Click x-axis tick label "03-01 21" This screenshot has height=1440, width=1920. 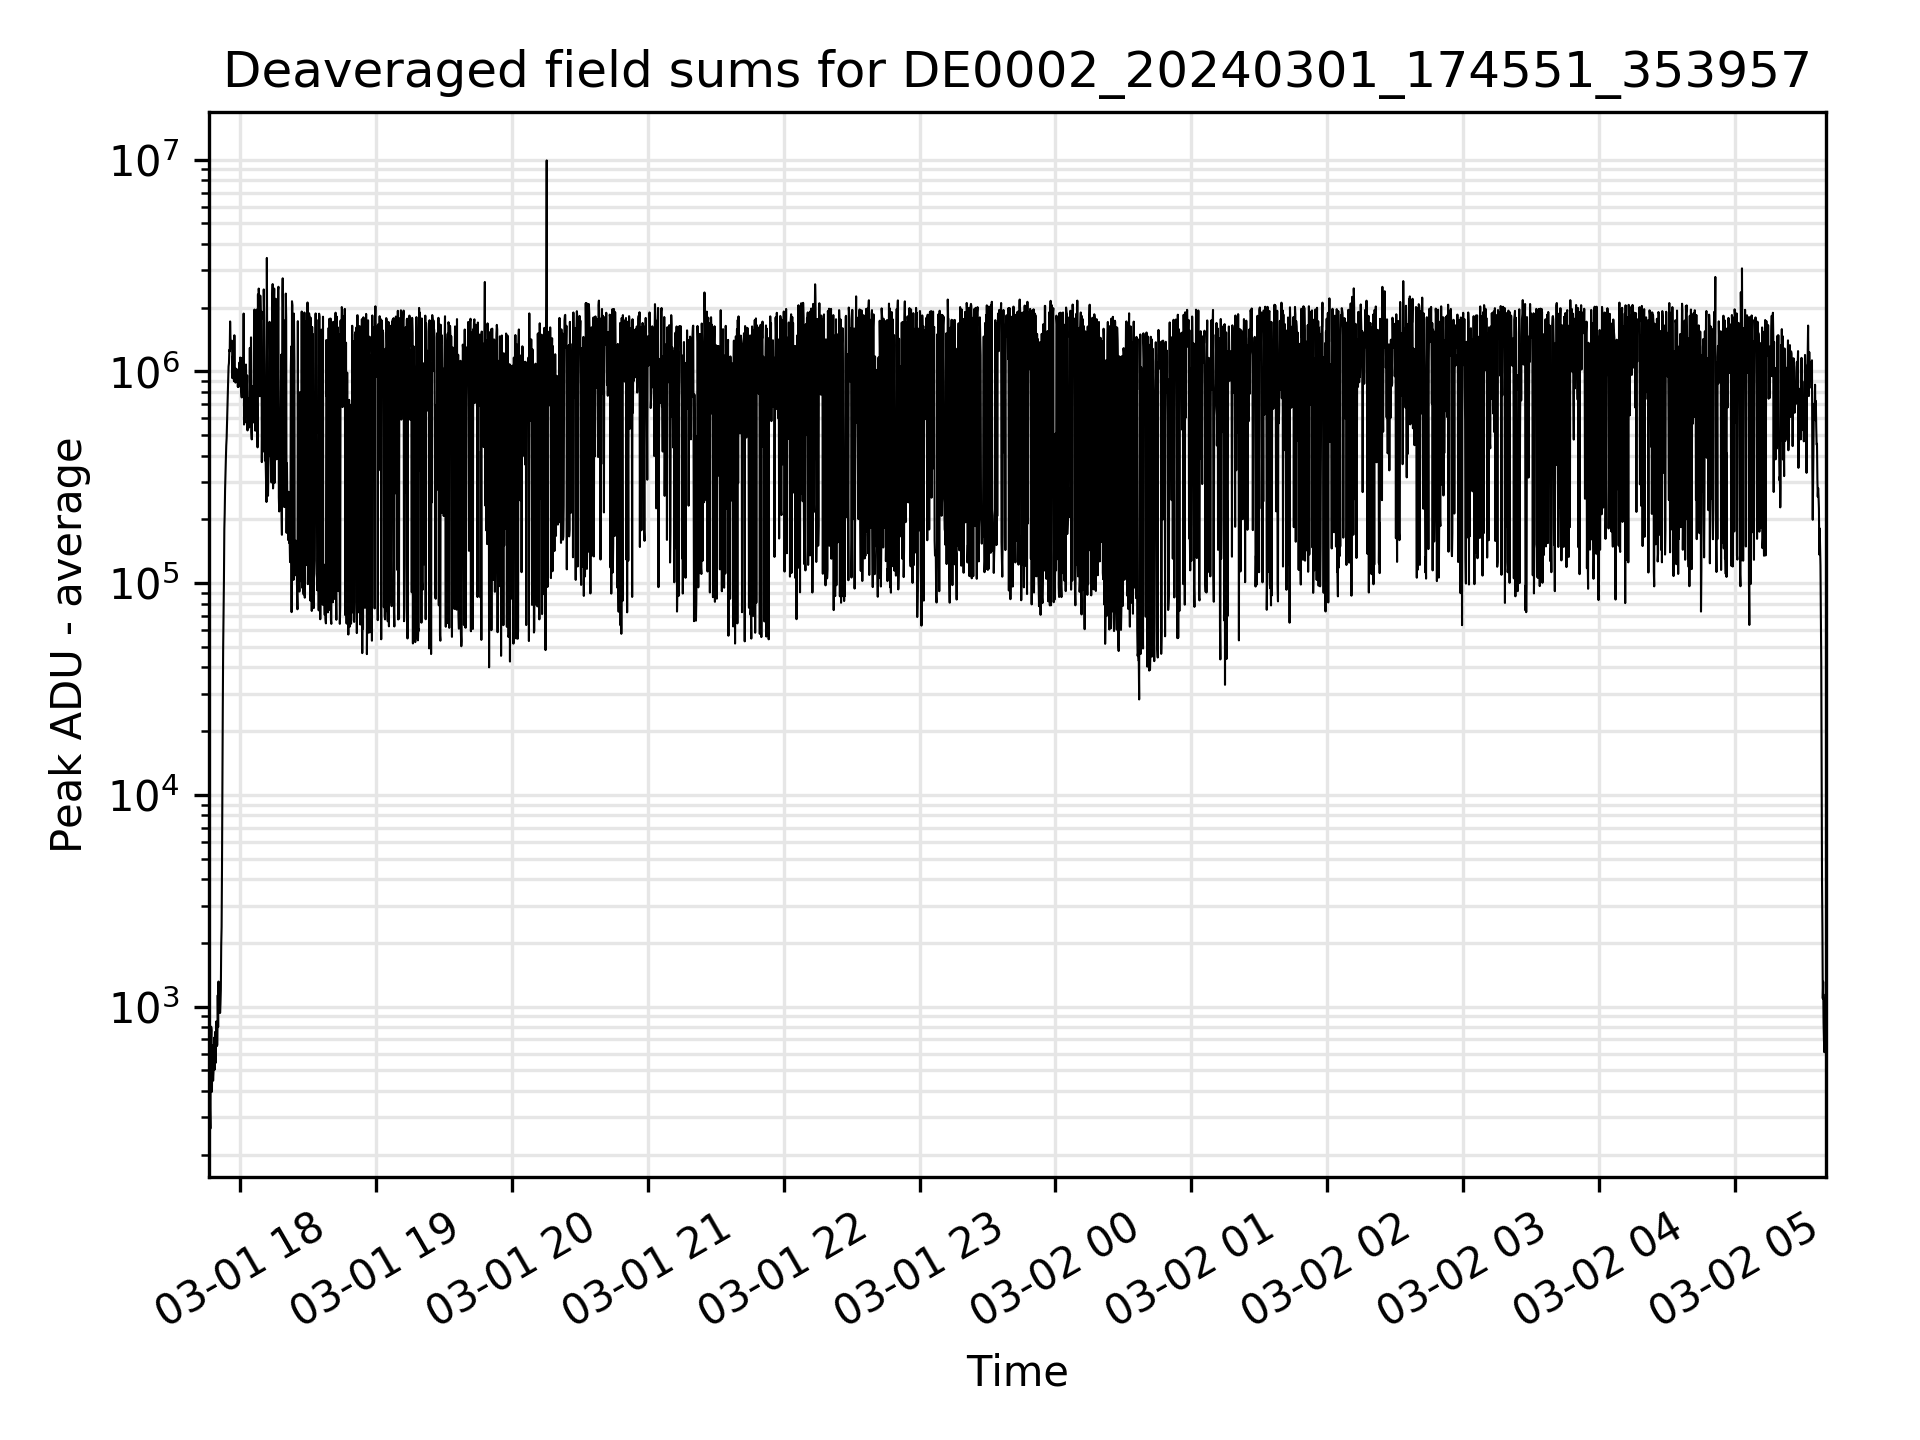click(648, 1270)
